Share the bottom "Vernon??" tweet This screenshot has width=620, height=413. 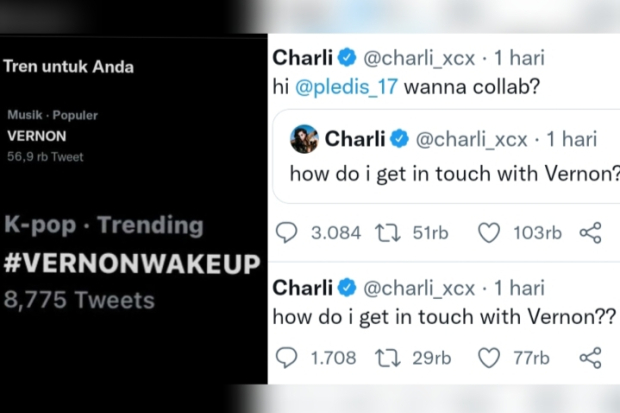click(591, 357)
